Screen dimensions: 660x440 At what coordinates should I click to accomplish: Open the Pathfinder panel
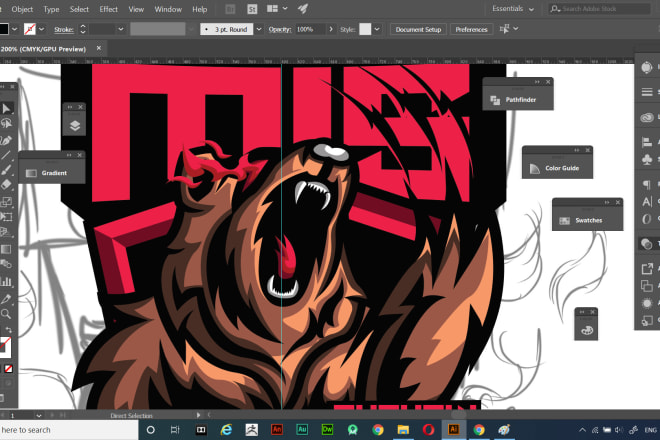point(514,100)
